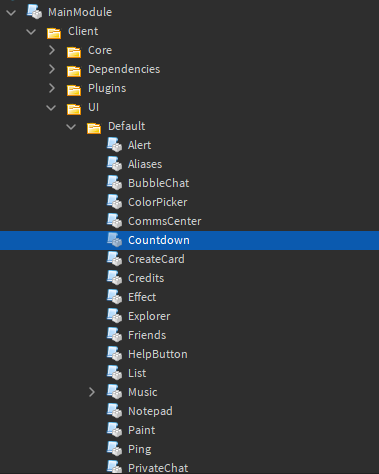Viewport: 379px width, 474px height.
Task: Expand the Music module arrow
Action: click(x=92, y=392)
